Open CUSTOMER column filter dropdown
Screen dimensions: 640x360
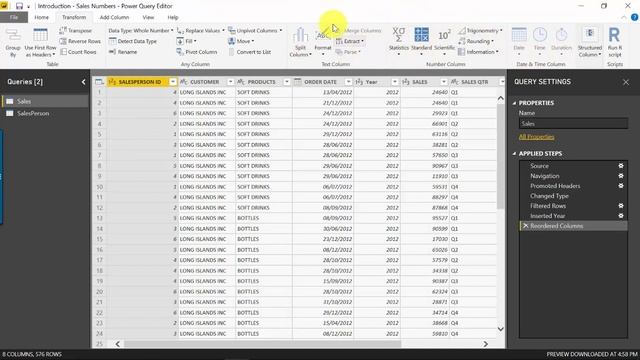click(230, 82)
